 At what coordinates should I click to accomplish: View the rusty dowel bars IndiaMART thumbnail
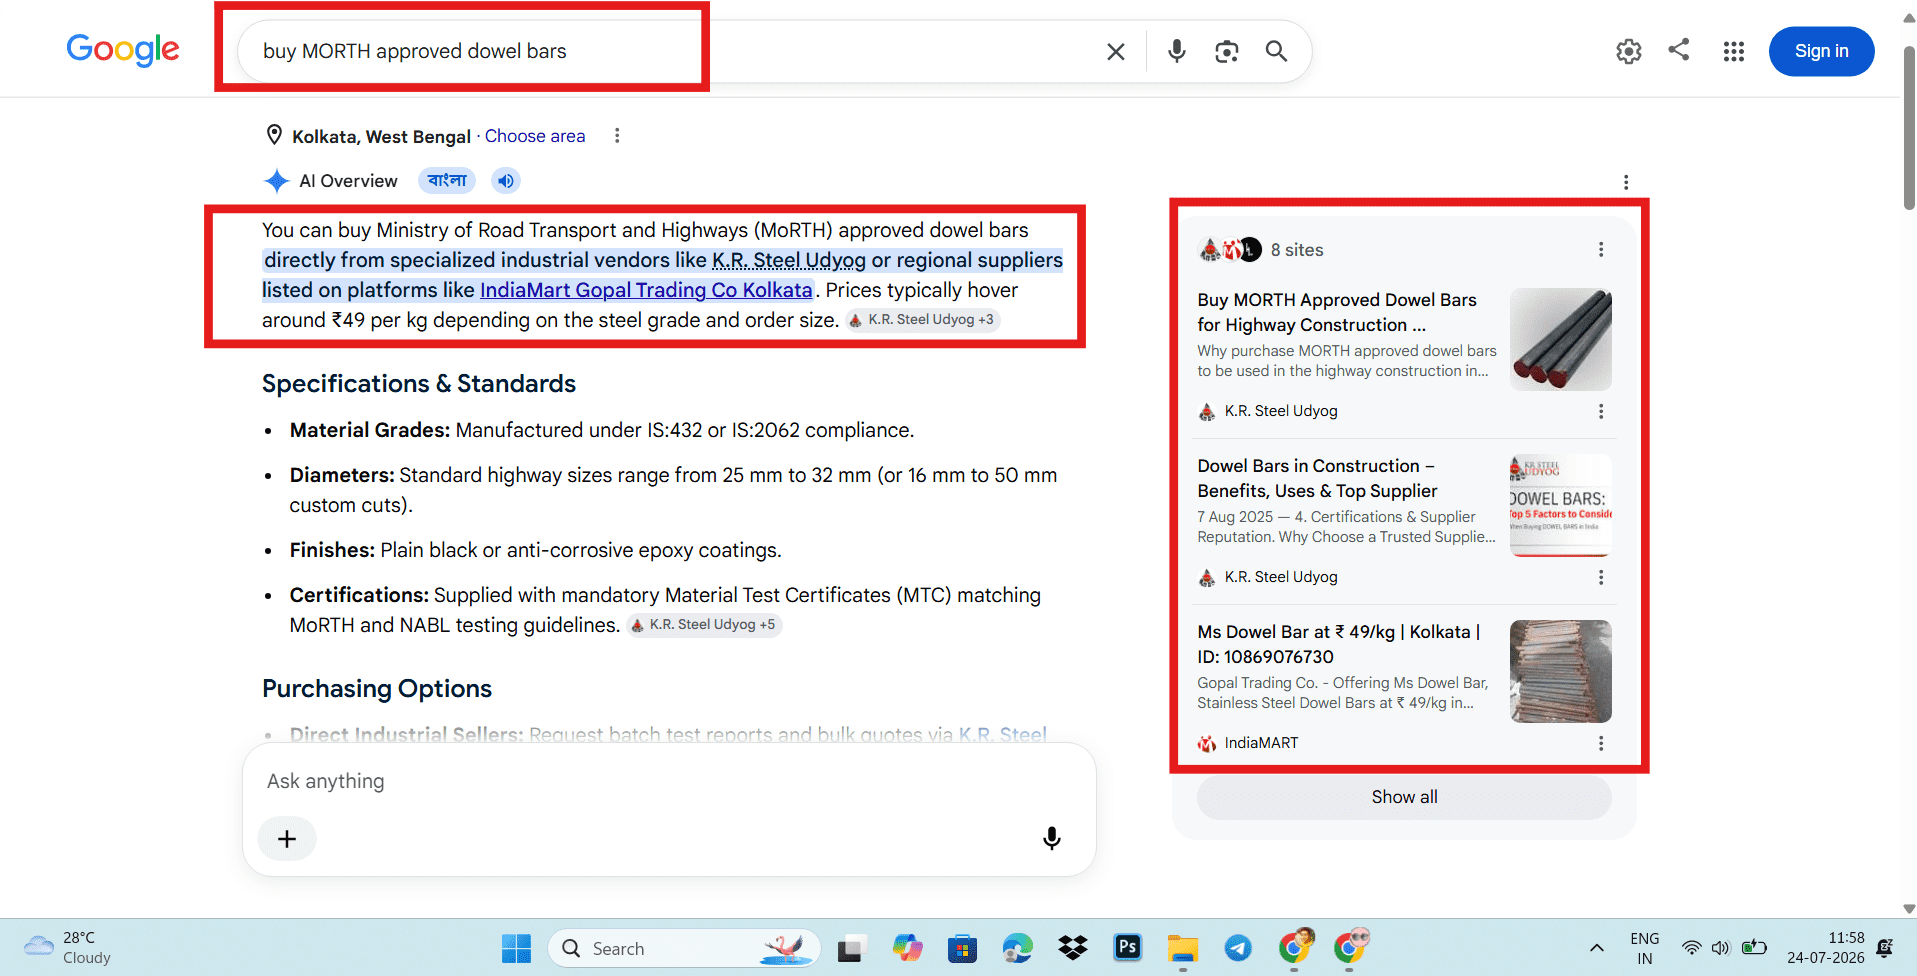coord(1560,671)
